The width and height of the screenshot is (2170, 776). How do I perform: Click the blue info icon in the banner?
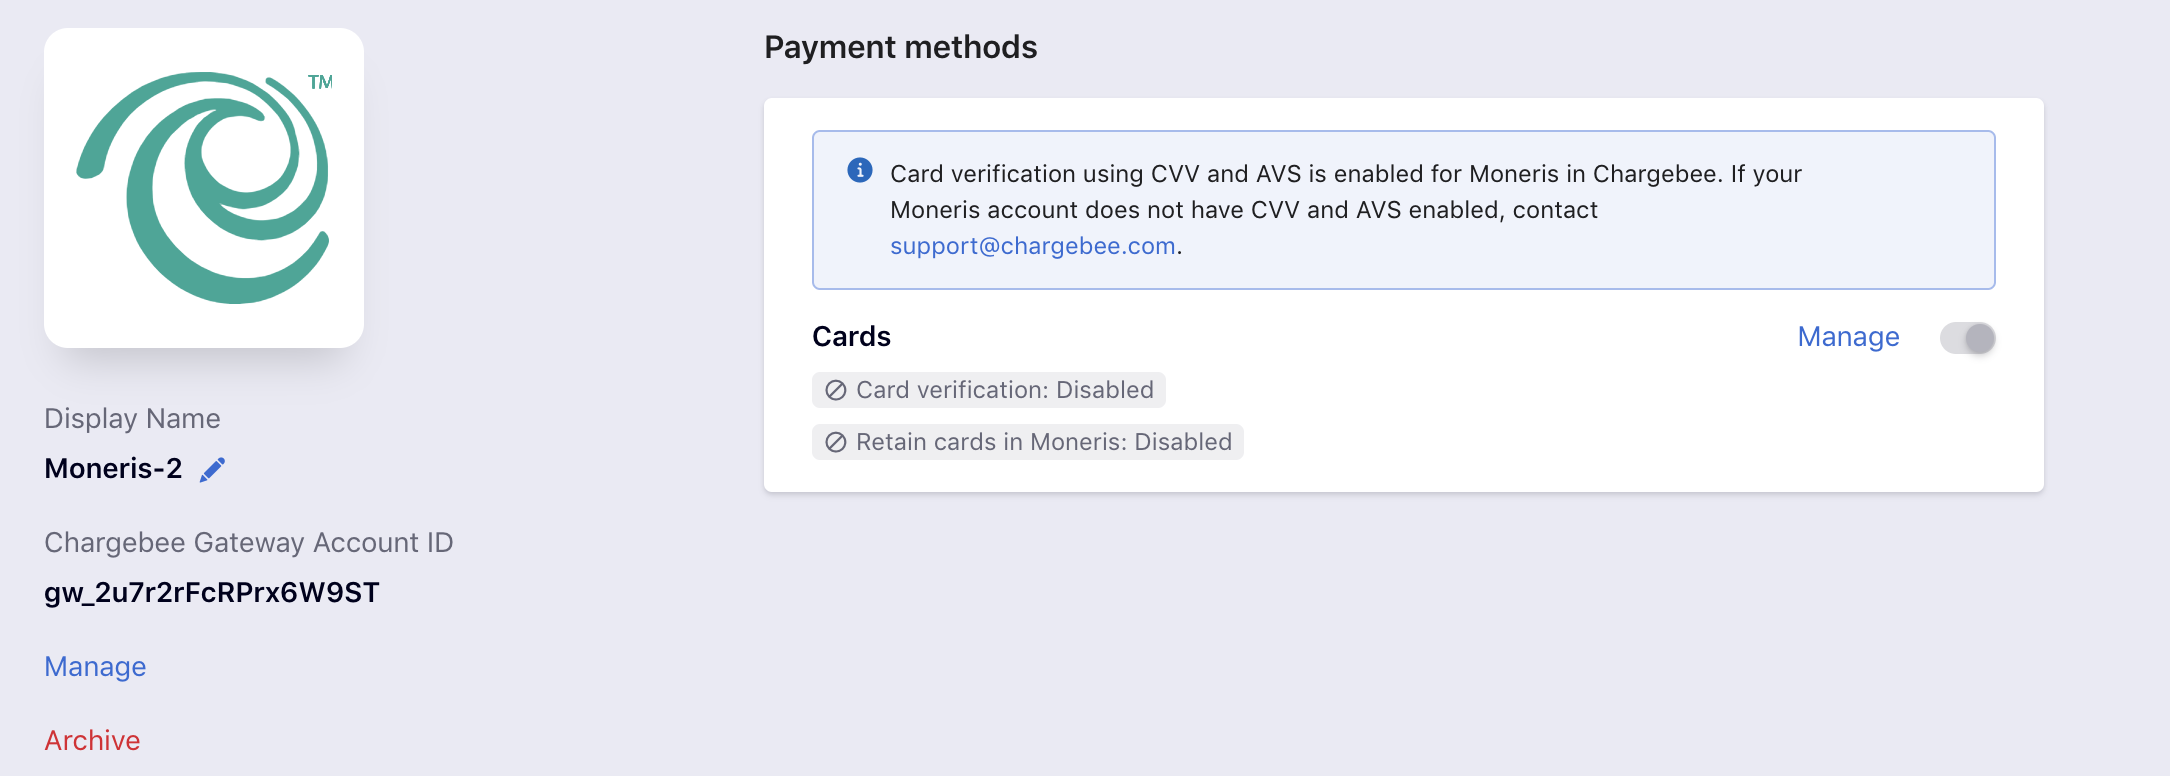pyautogui.click(x=860, y=170)
